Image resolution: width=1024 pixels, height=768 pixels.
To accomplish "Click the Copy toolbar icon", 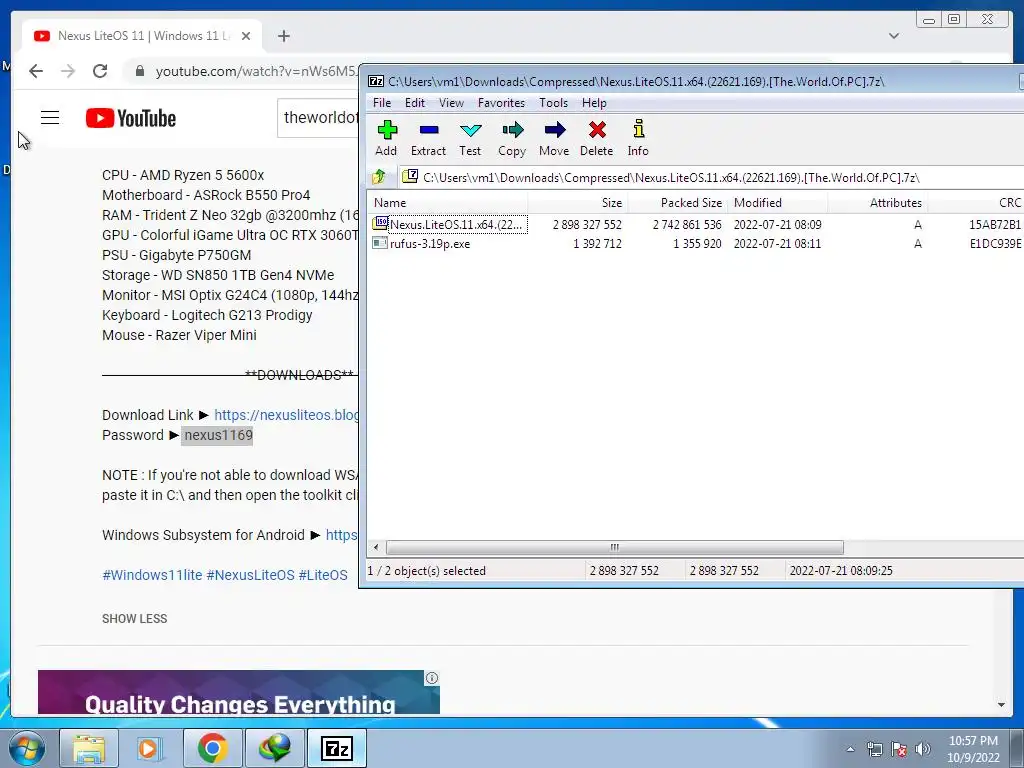I will [x=512, y=138].
